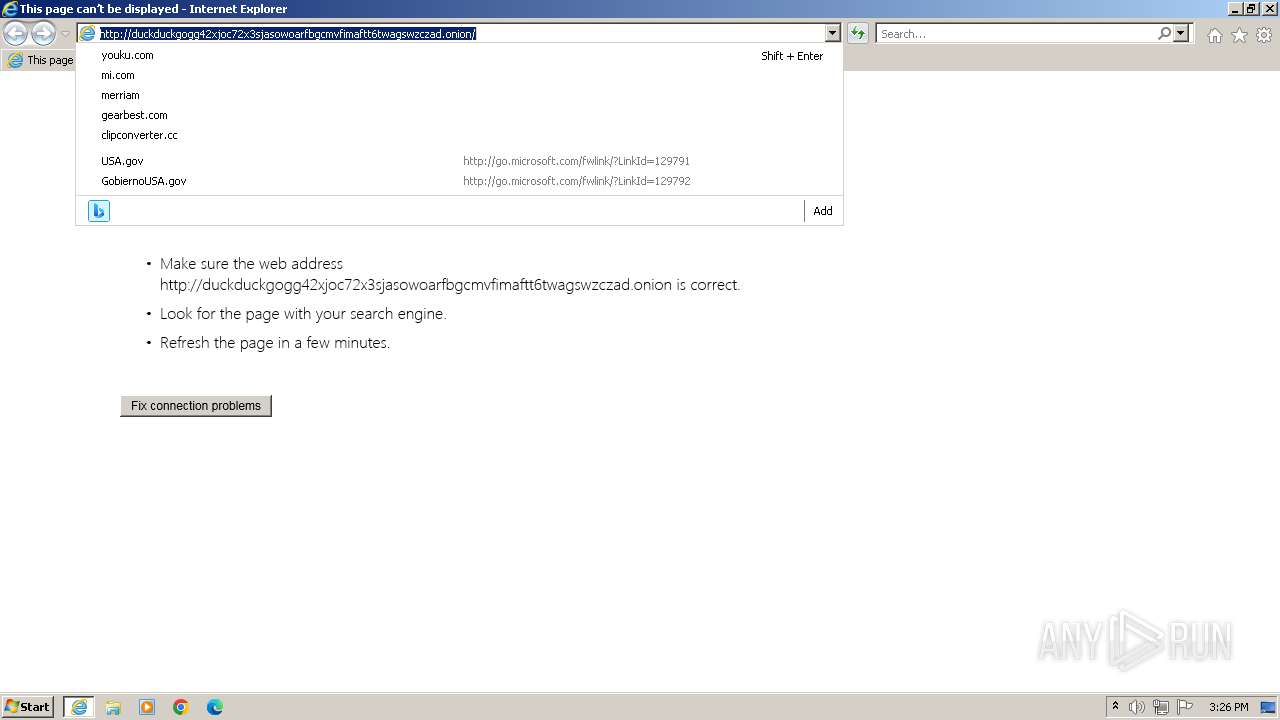Minimize the Internet Explorer window

[x=1234, y=9]
